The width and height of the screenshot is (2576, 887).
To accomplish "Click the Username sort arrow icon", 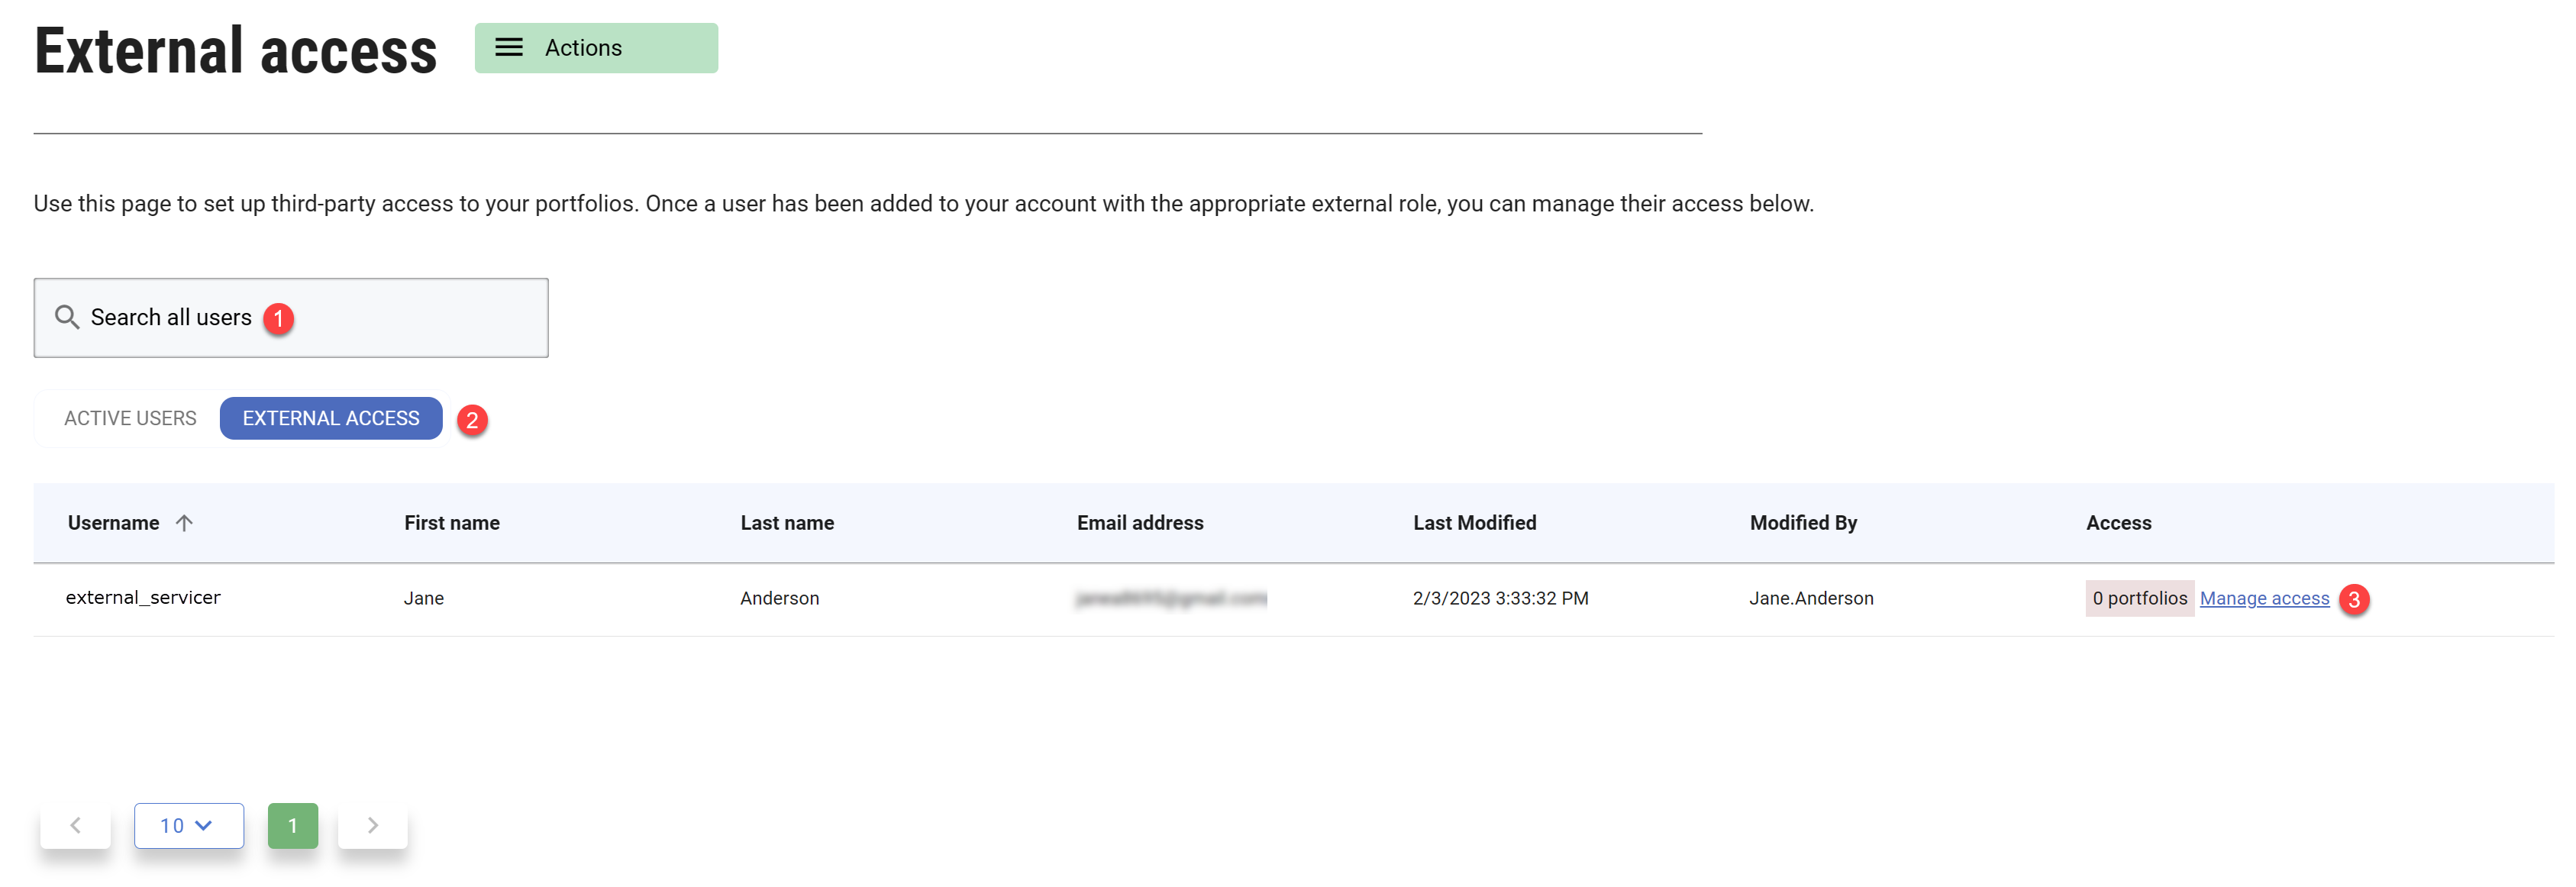I will point(184,523).
